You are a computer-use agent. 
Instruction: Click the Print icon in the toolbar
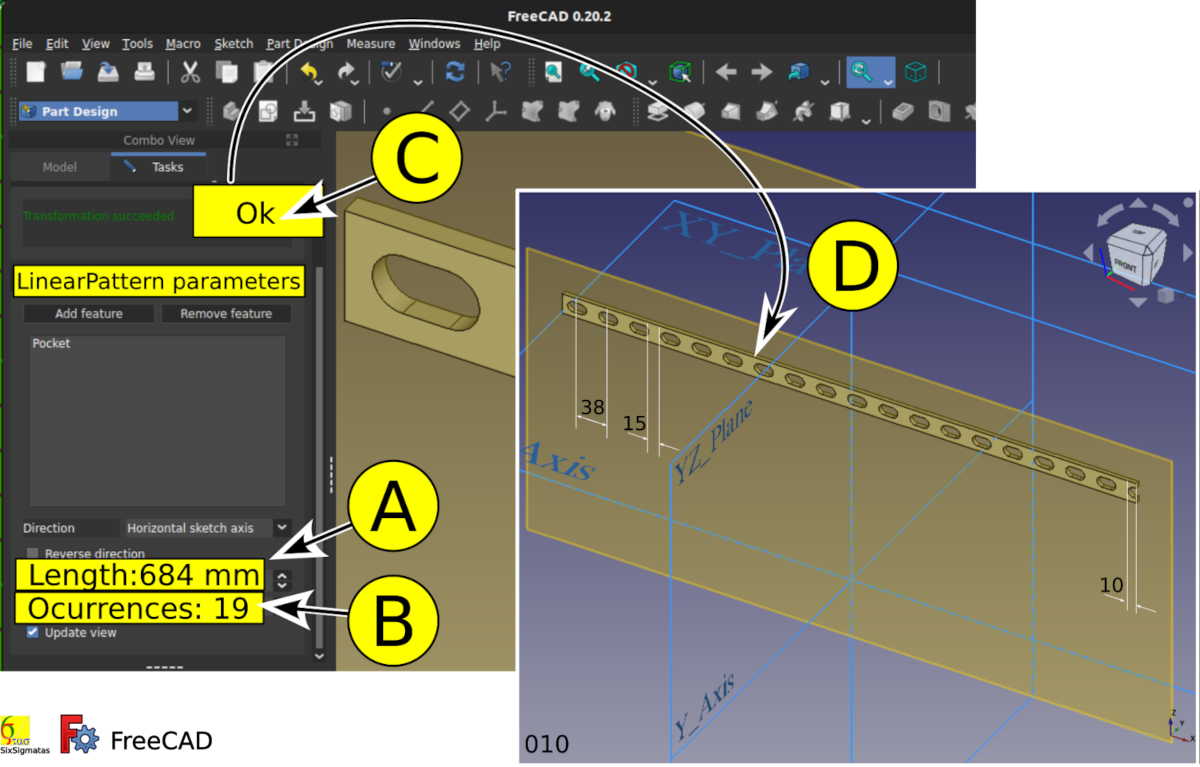click(144, 72)
